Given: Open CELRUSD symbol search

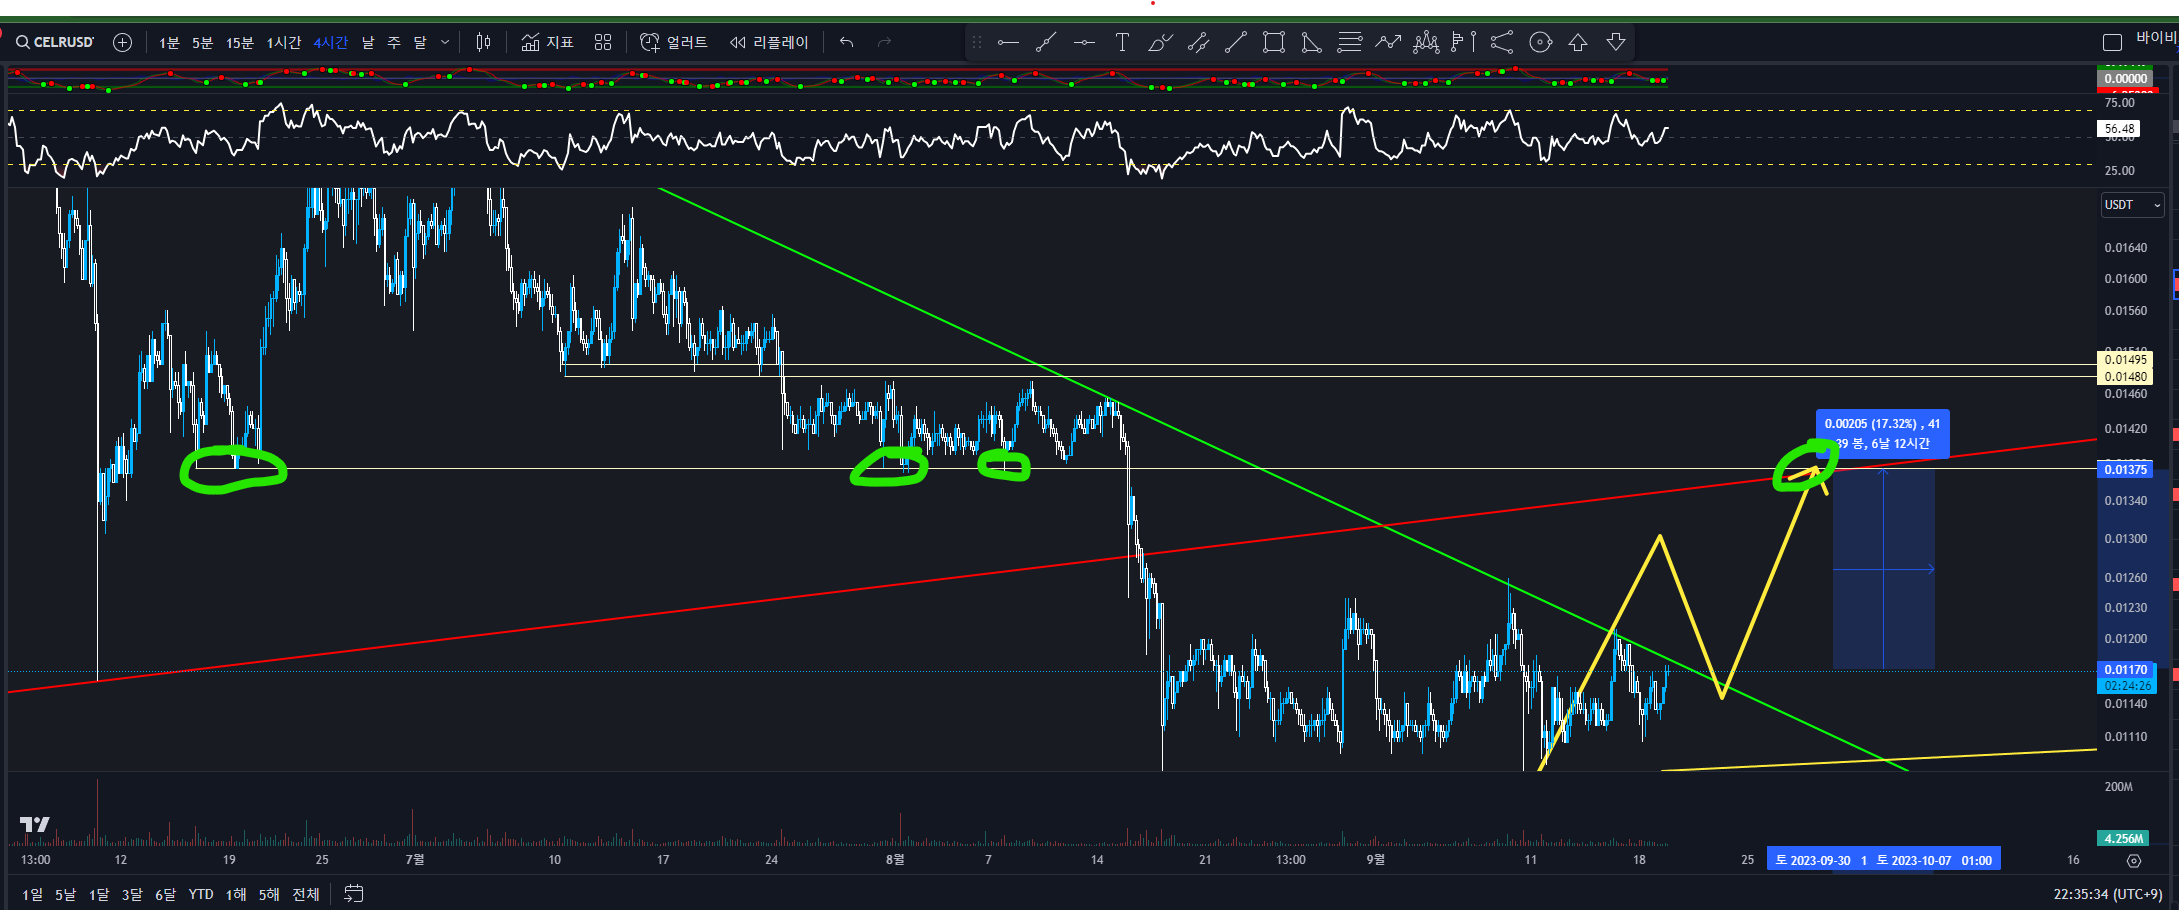Looking at the screenshot, I should [55, 42].
